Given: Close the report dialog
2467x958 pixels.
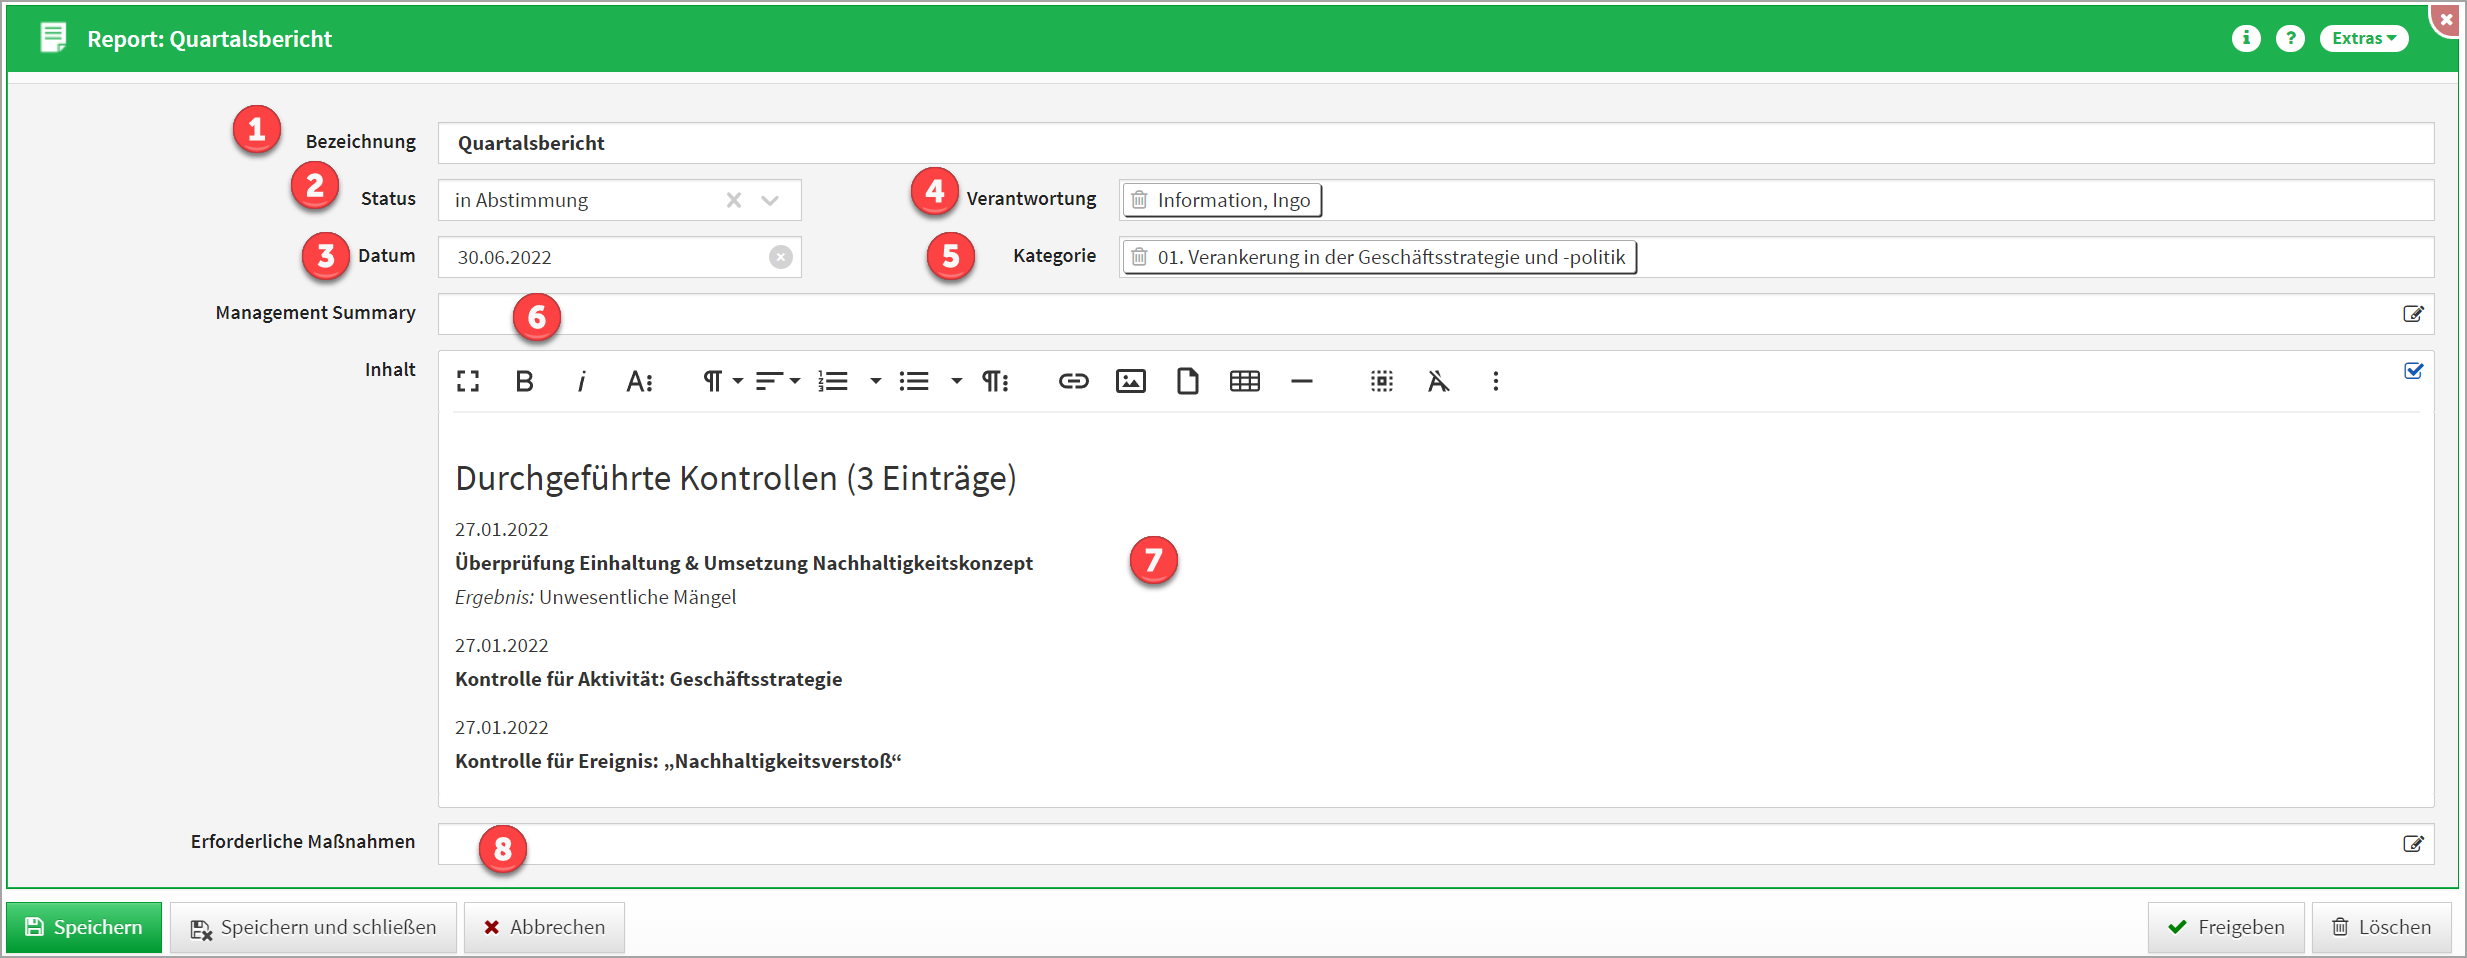Looking at the screenshot, I should click(x=2447, y=19).
